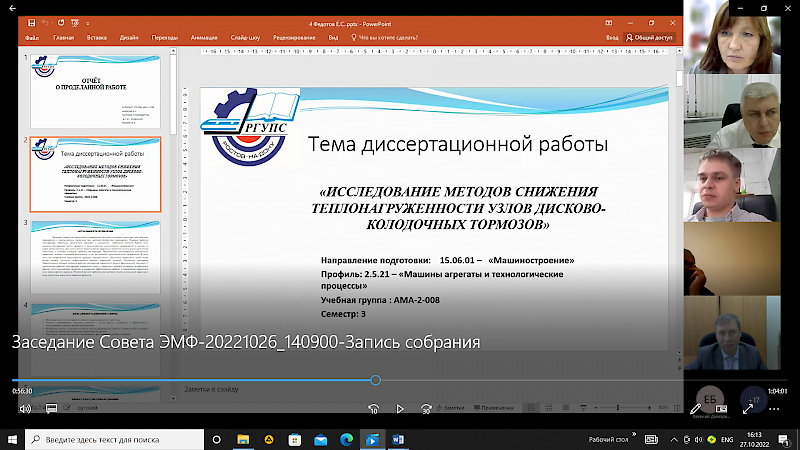800x450 pixels.
Task: Open Microsoft Edge from the taskbar
Action: (x=346, y=439)
